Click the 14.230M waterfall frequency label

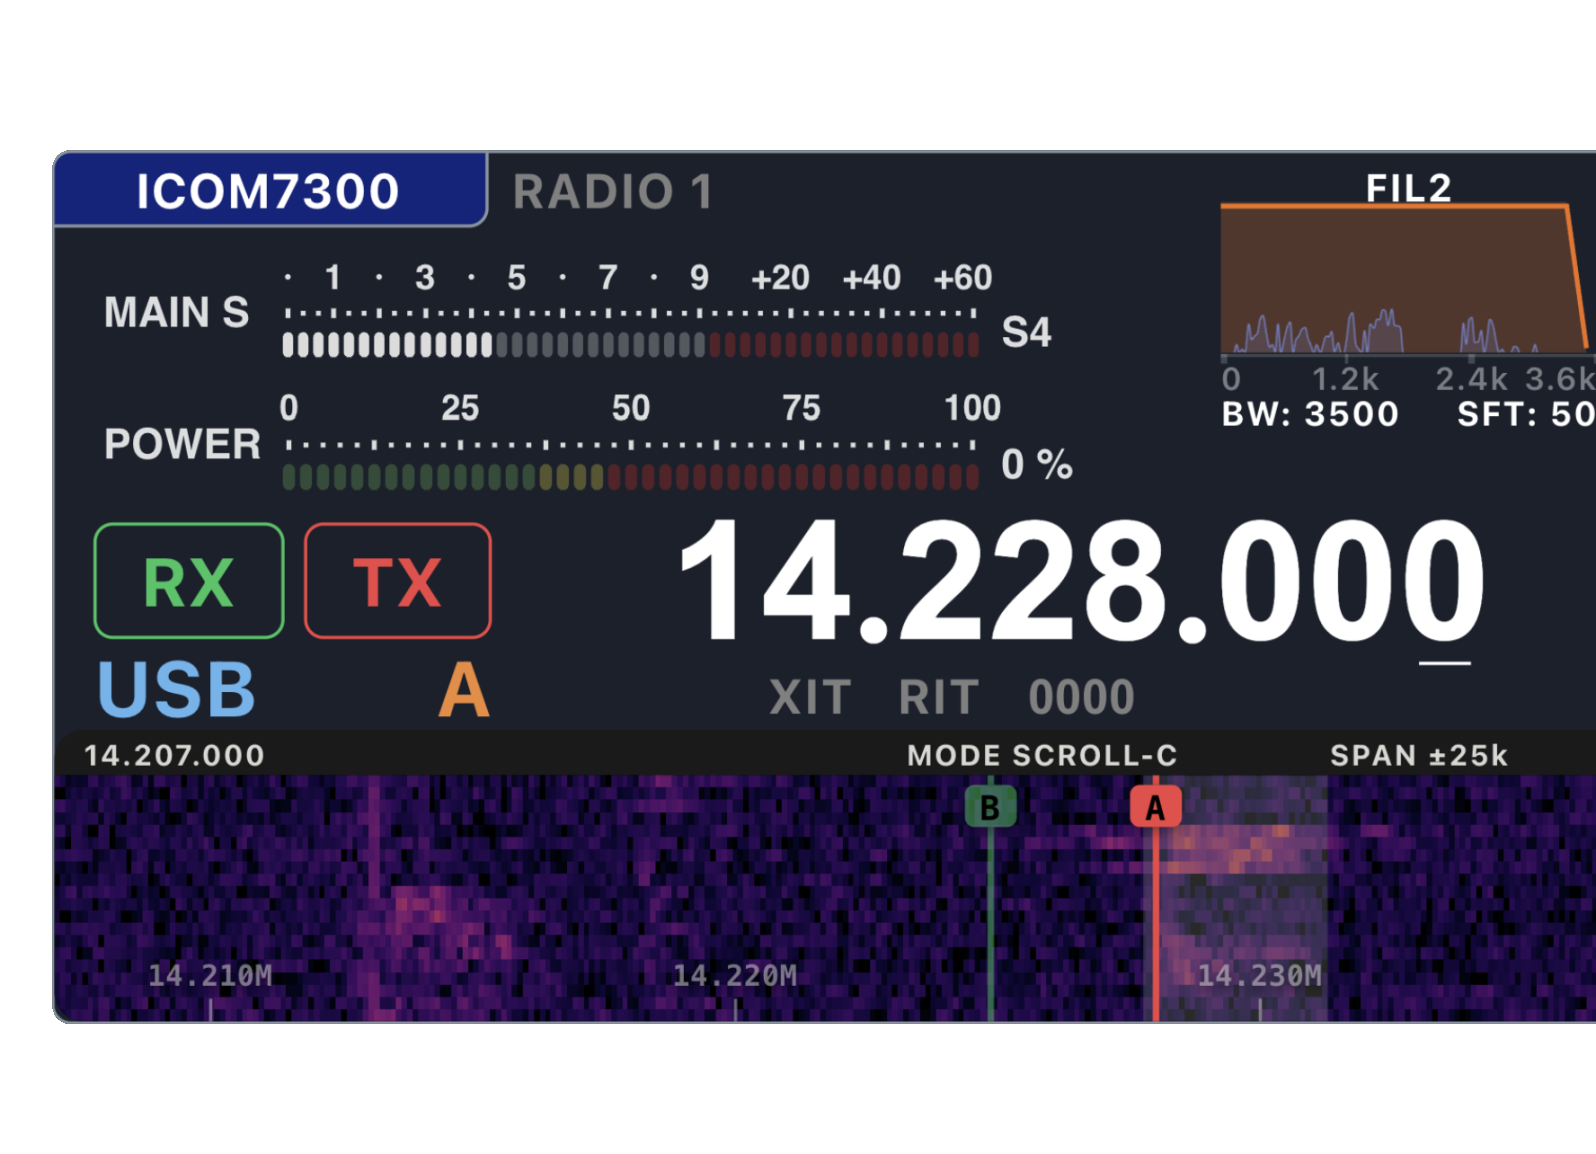coord(1260,975)
